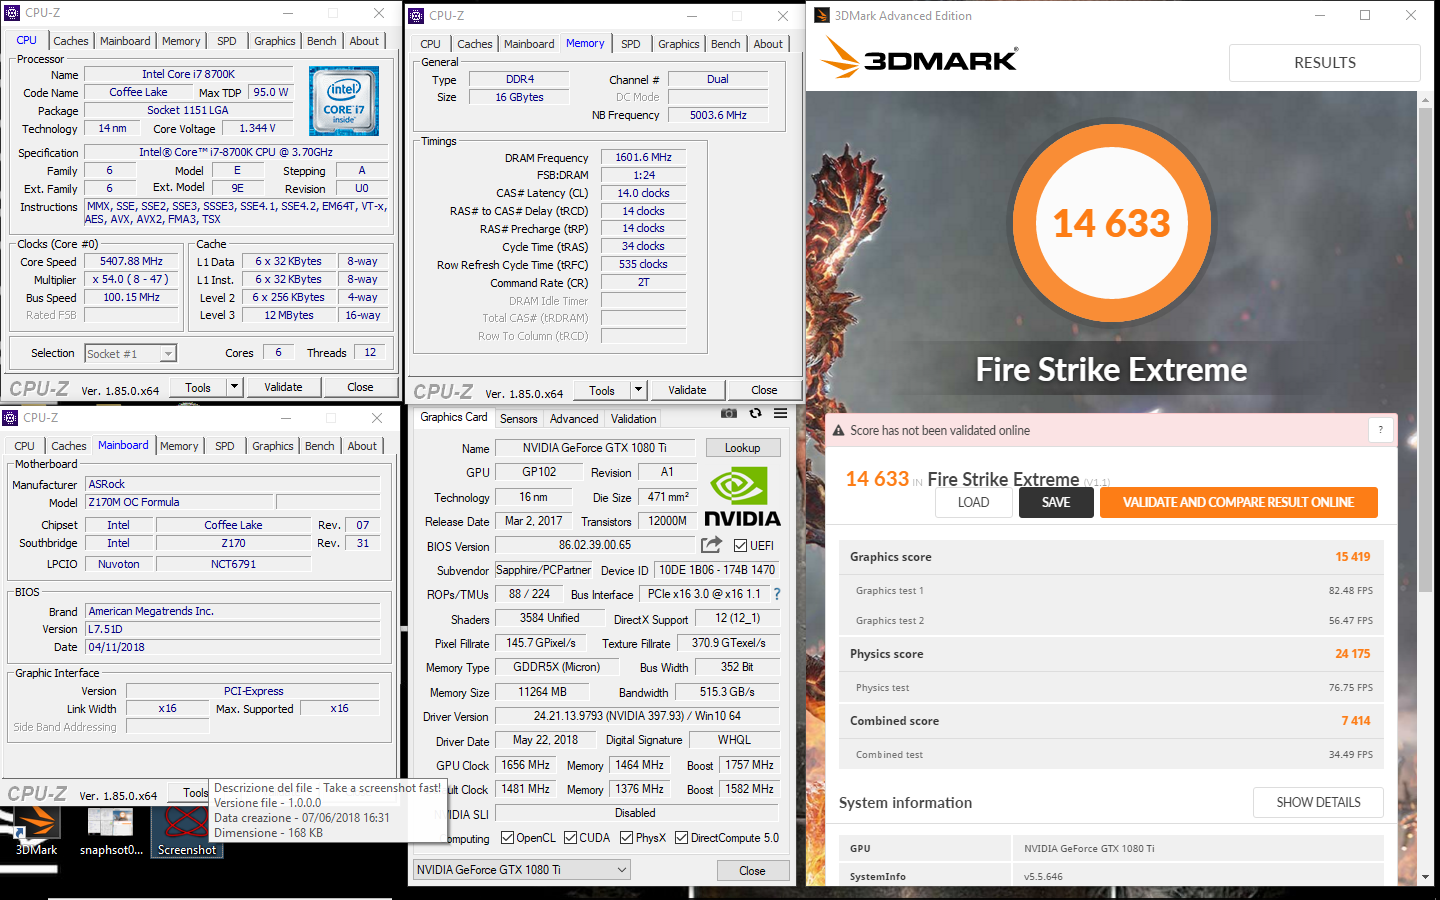The height and width of the screenshot is (900, 1440).
Task: Toggle the DirectCompute 5.0 checkbox
Action: click(x=681, y=838)
